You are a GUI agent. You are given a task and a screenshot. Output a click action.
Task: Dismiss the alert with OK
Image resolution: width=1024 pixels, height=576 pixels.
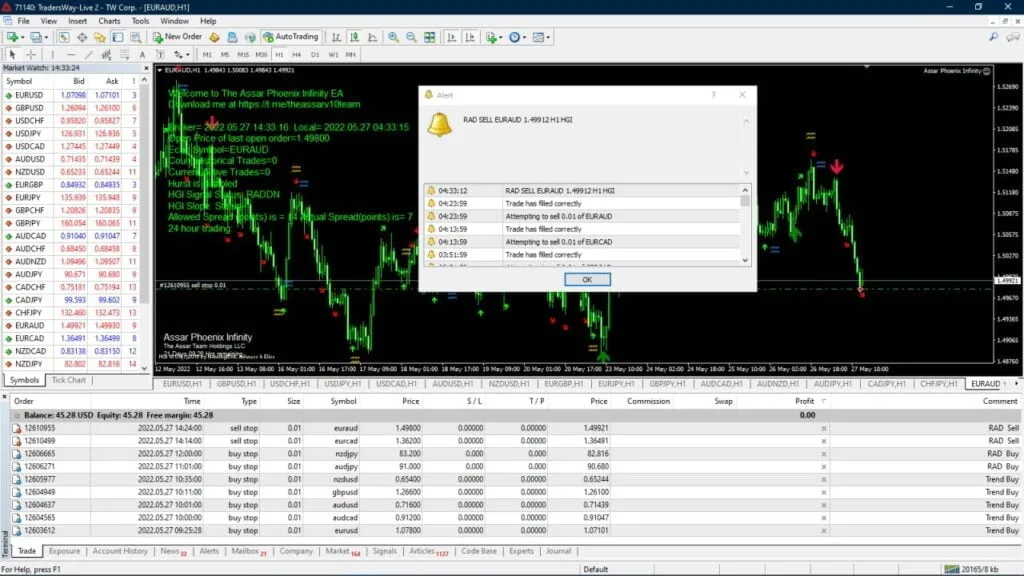587,279
